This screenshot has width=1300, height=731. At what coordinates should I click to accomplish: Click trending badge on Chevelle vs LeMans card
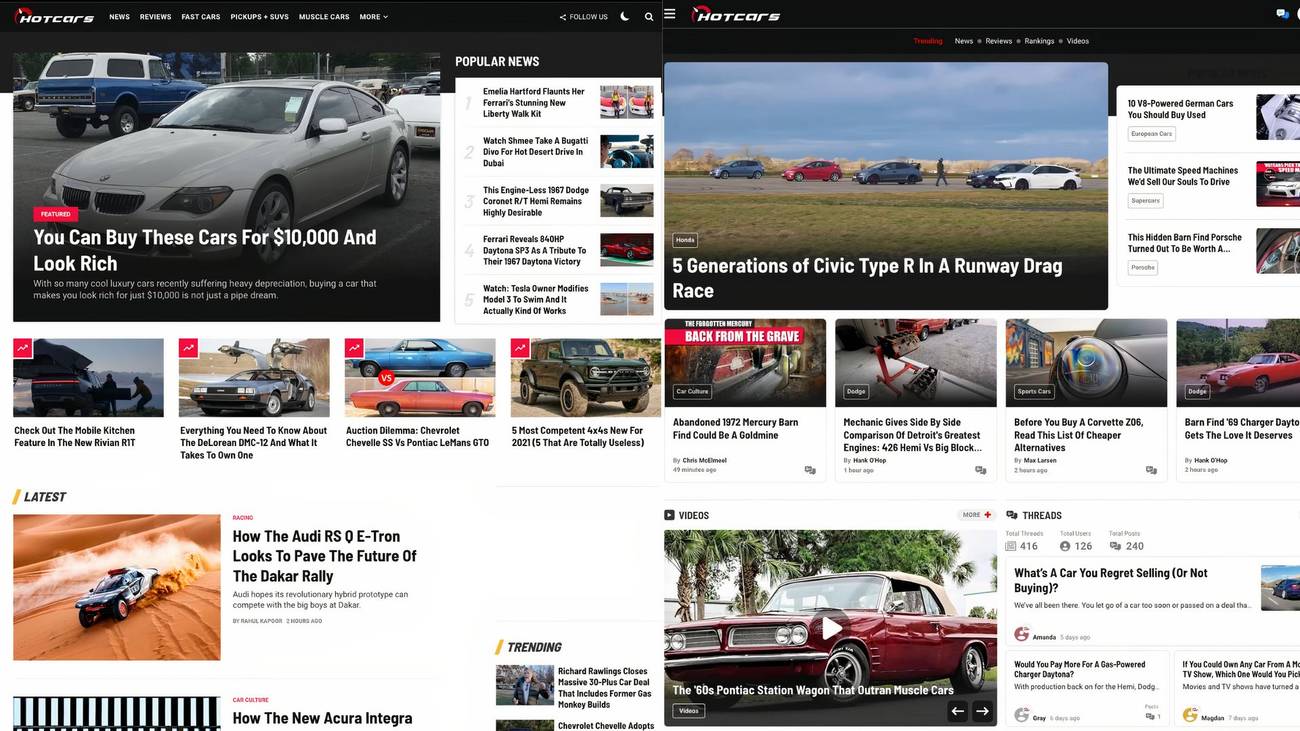pyautogui.click(x=354, y=348)
